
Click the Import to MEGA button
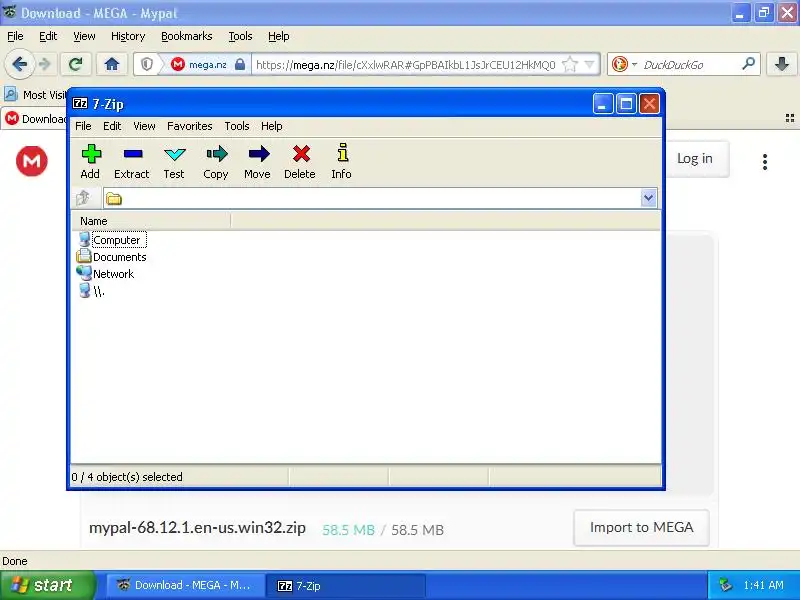tap(641, 528)
